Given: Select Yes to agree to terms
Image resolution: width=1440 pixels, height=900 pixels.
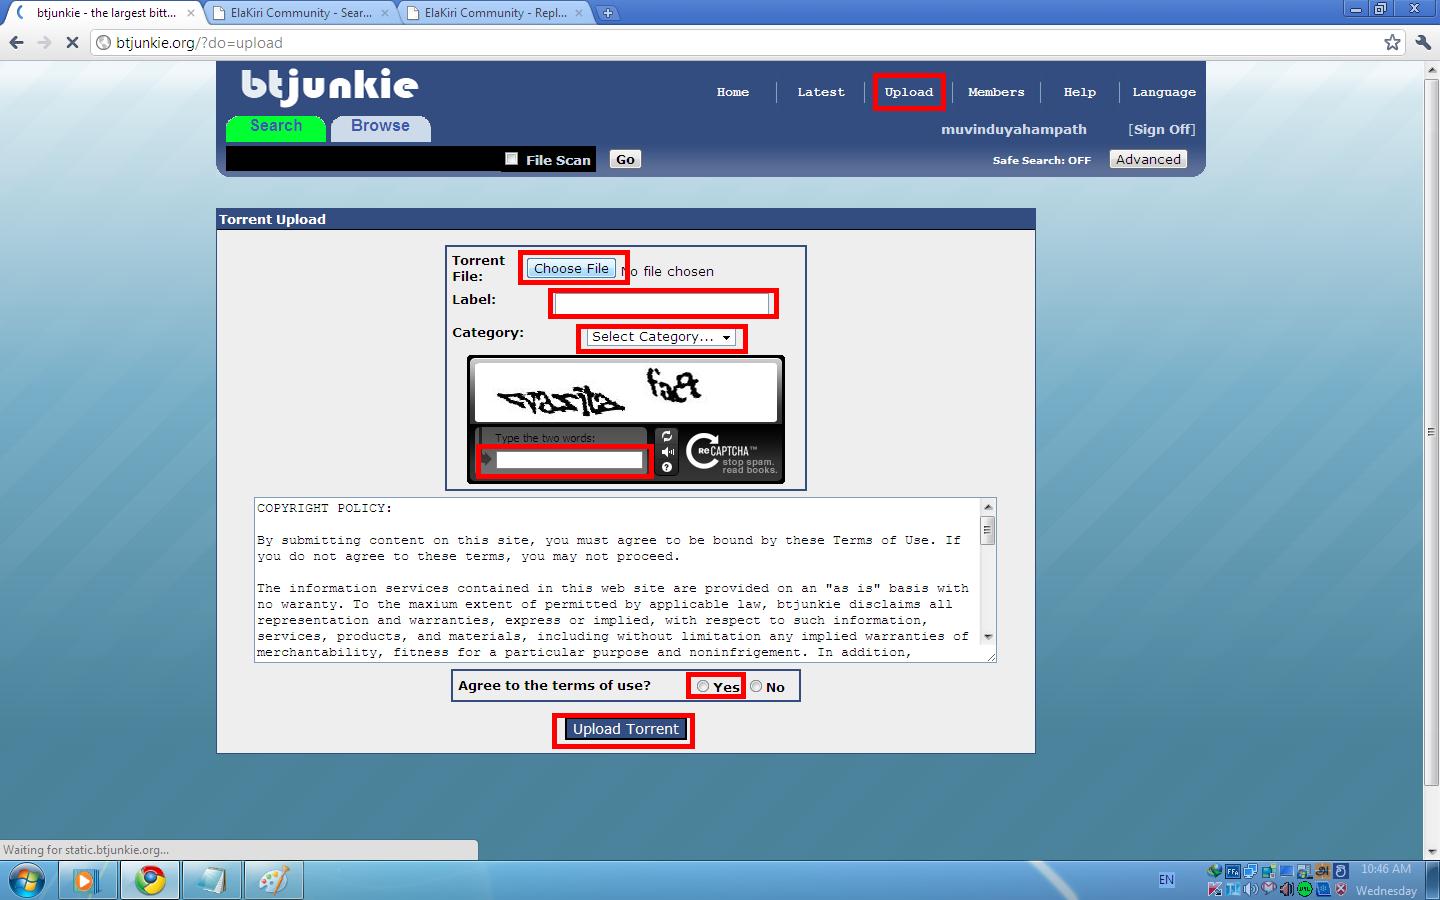Looking at the screenshot, I should click(703, 686).
